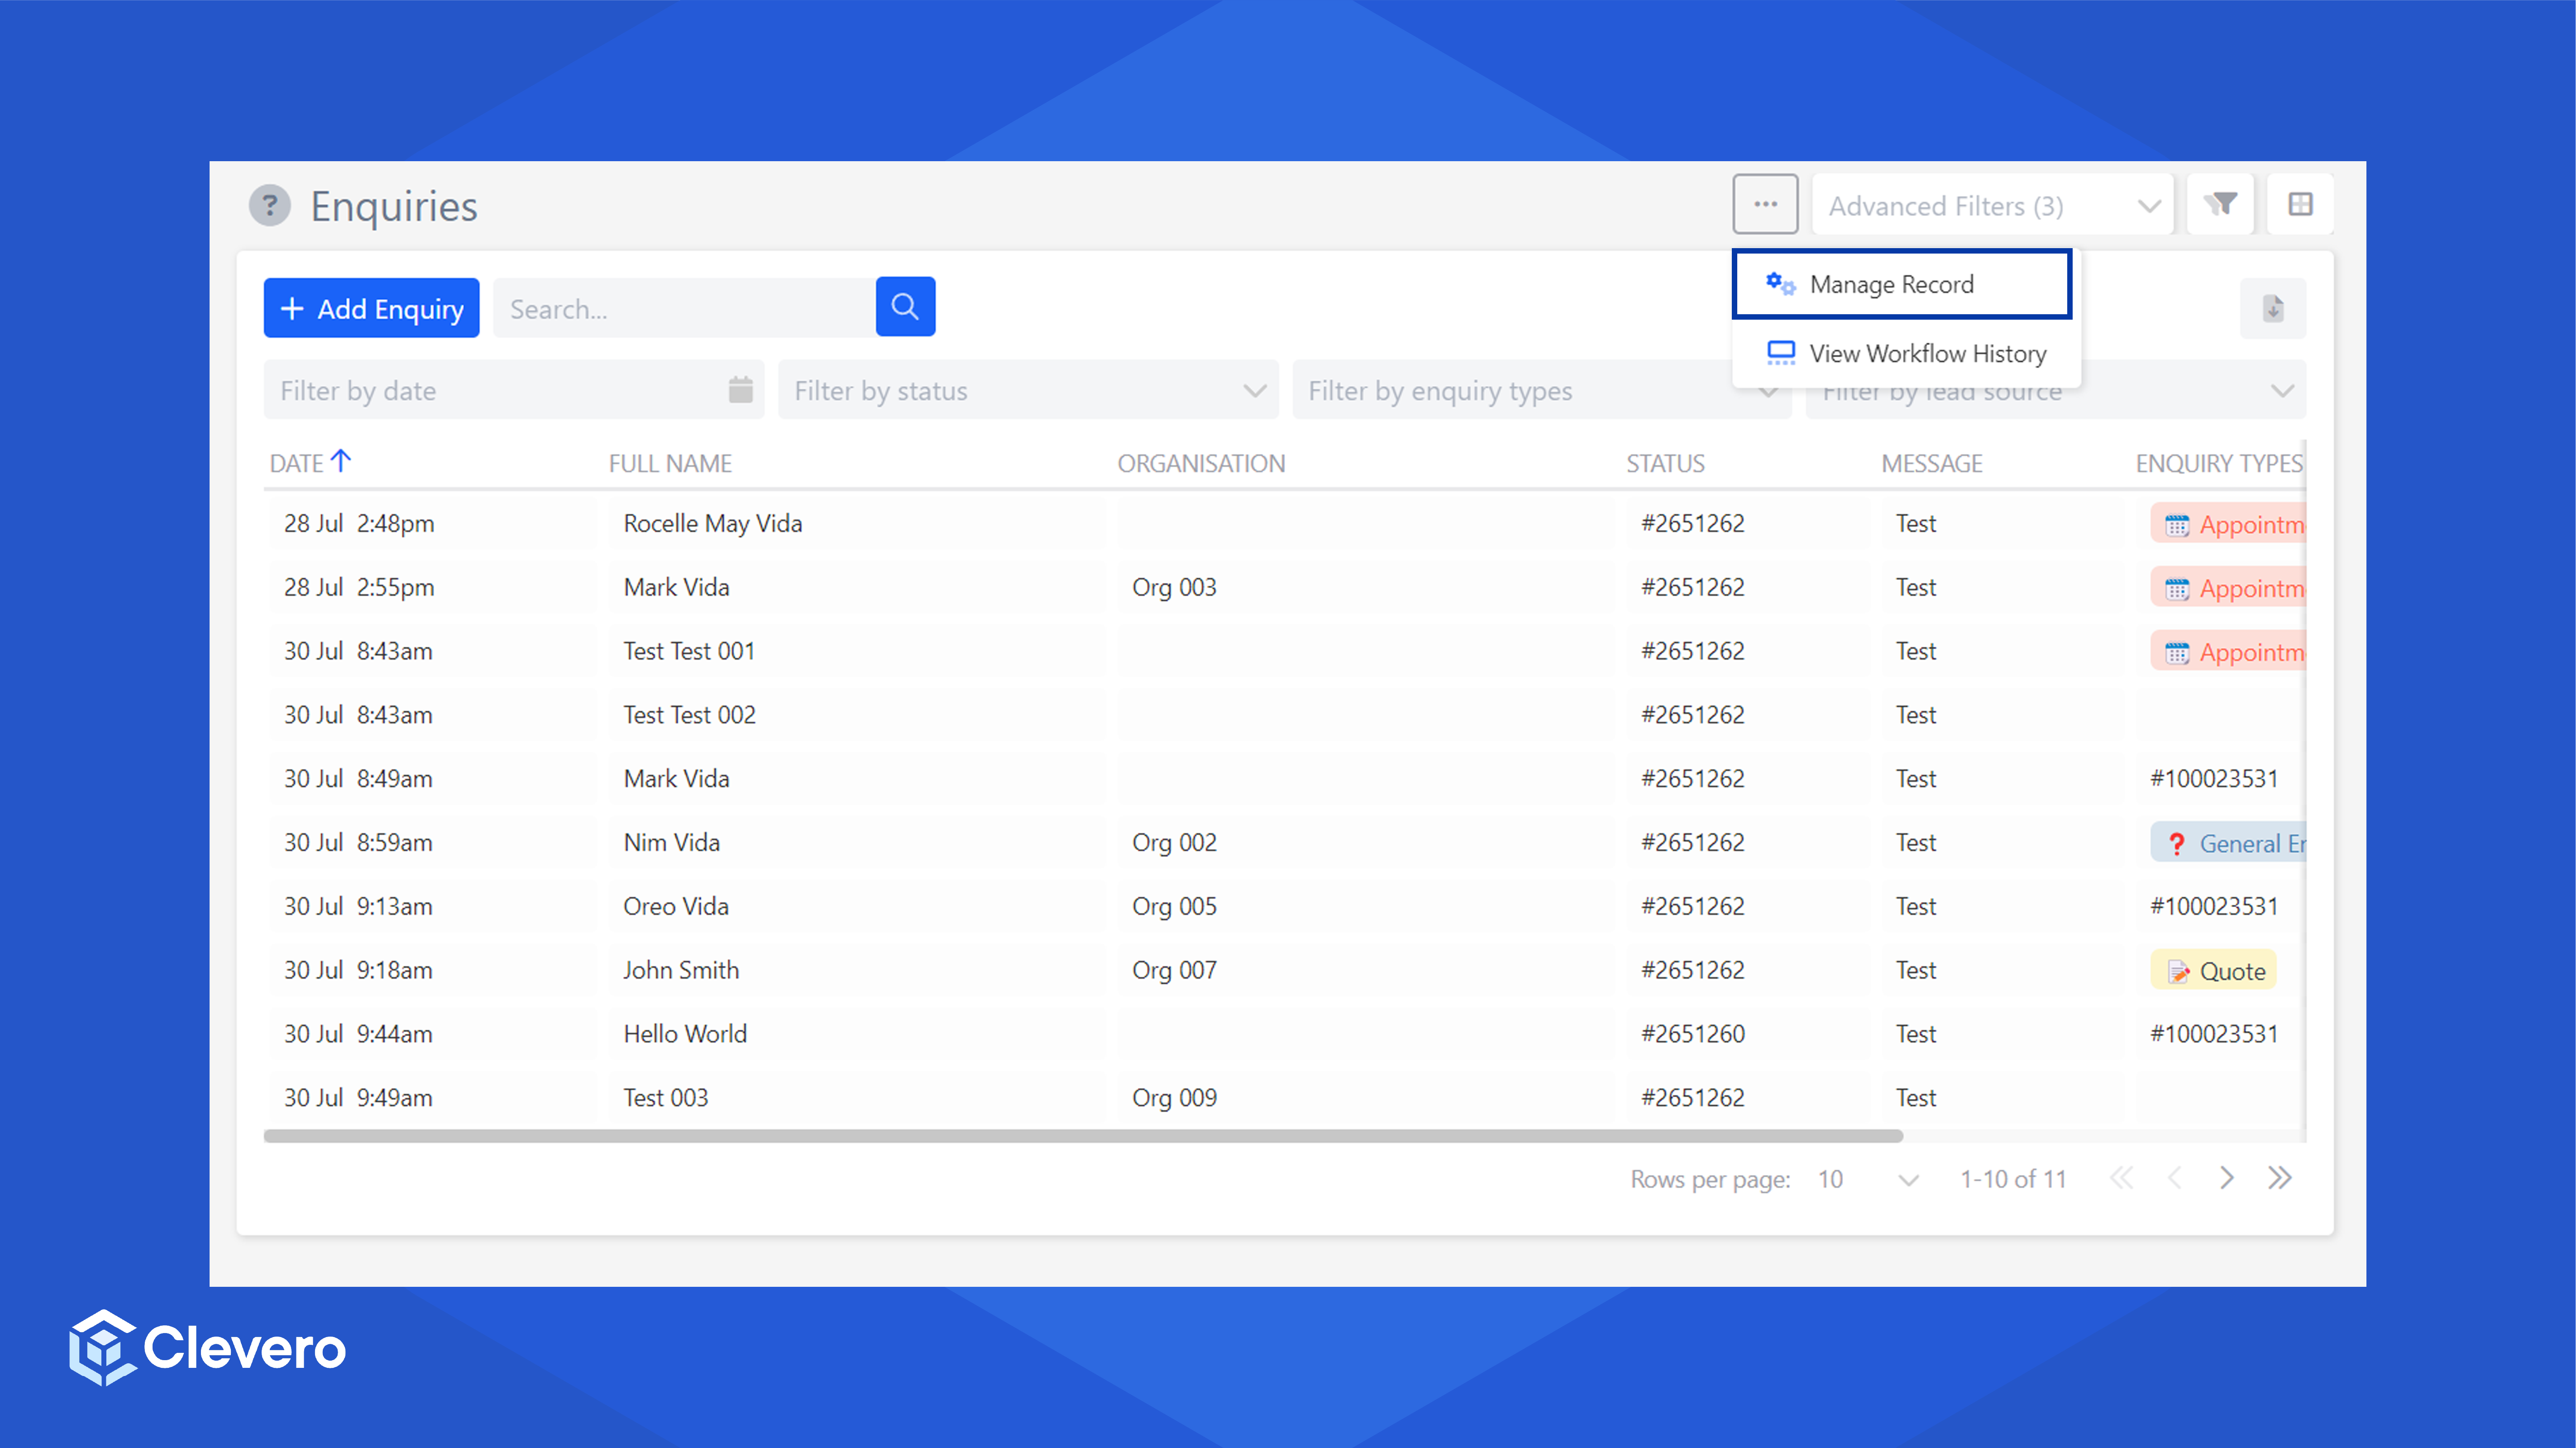Click the Quote enquiry type tag
Screen dimensions: 2576x1448
tap(2214, 970)
